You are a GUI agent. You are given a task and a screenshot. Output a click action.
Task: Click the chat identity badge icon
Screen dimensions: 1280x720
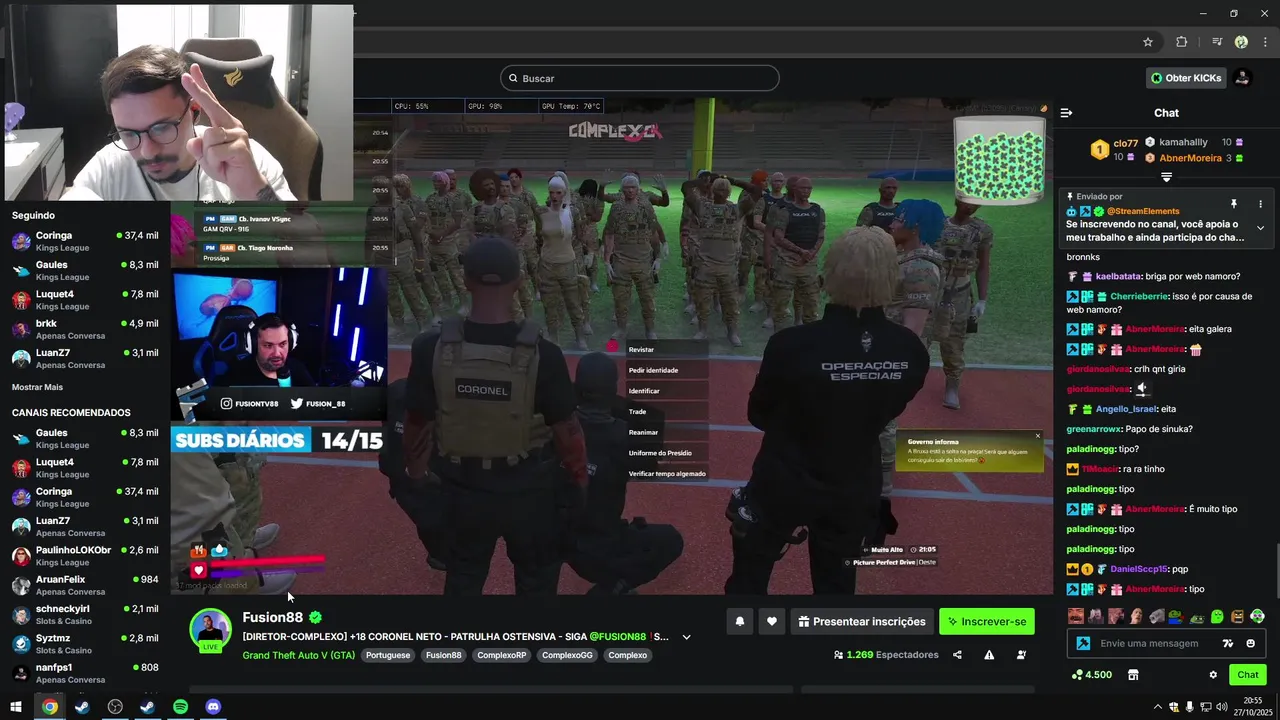click(x=1083, y=643)
